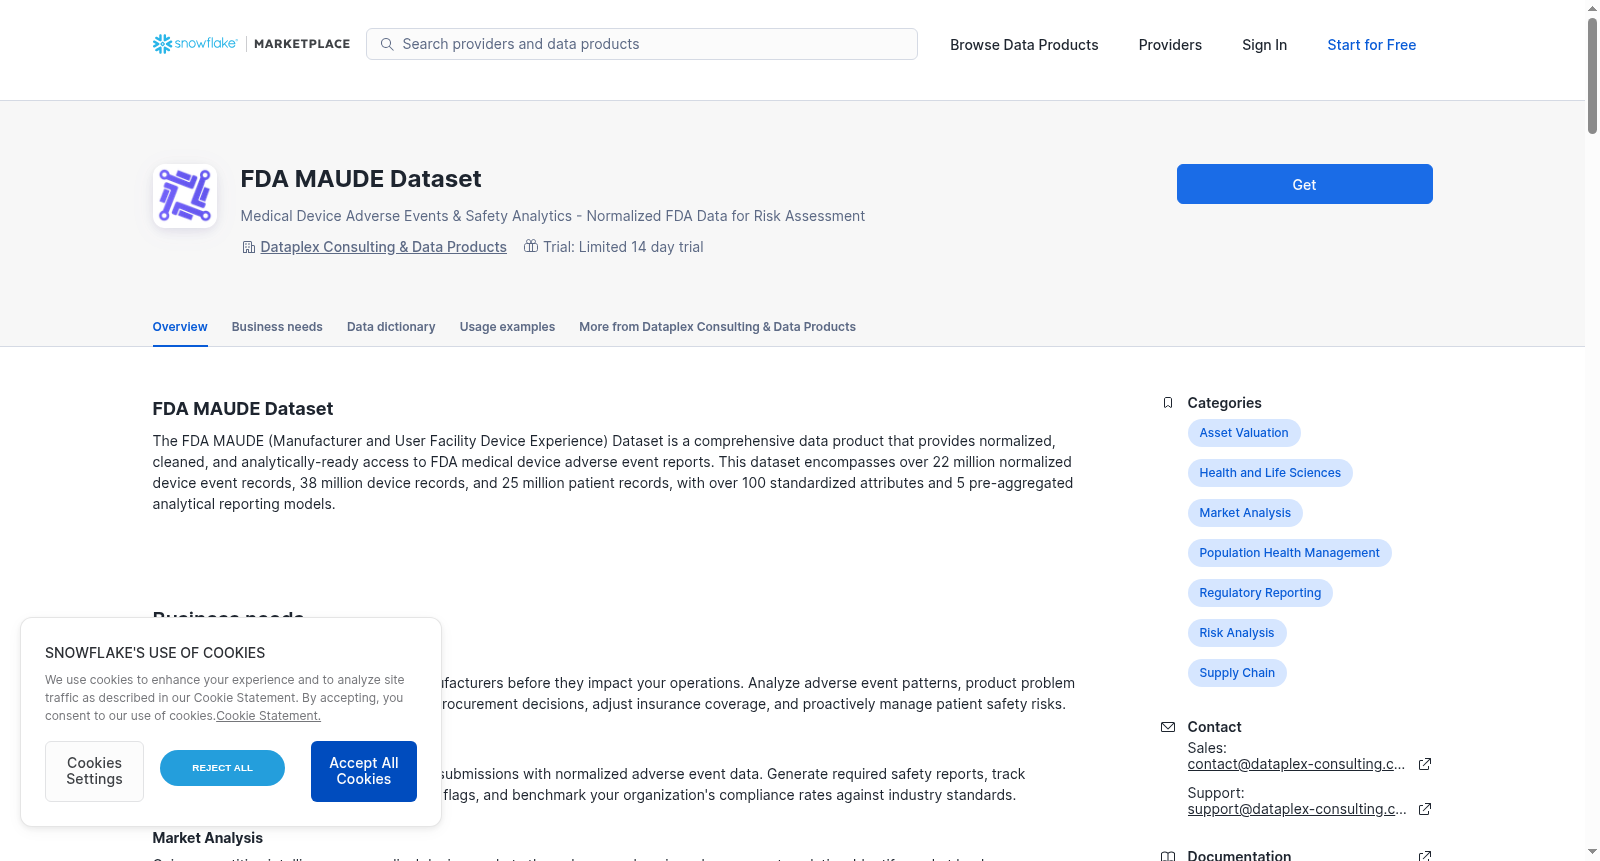The height and width of the screenshot is (861, 1600).
Task: Open Cookies Settings
Action: (x=94, y=771)
